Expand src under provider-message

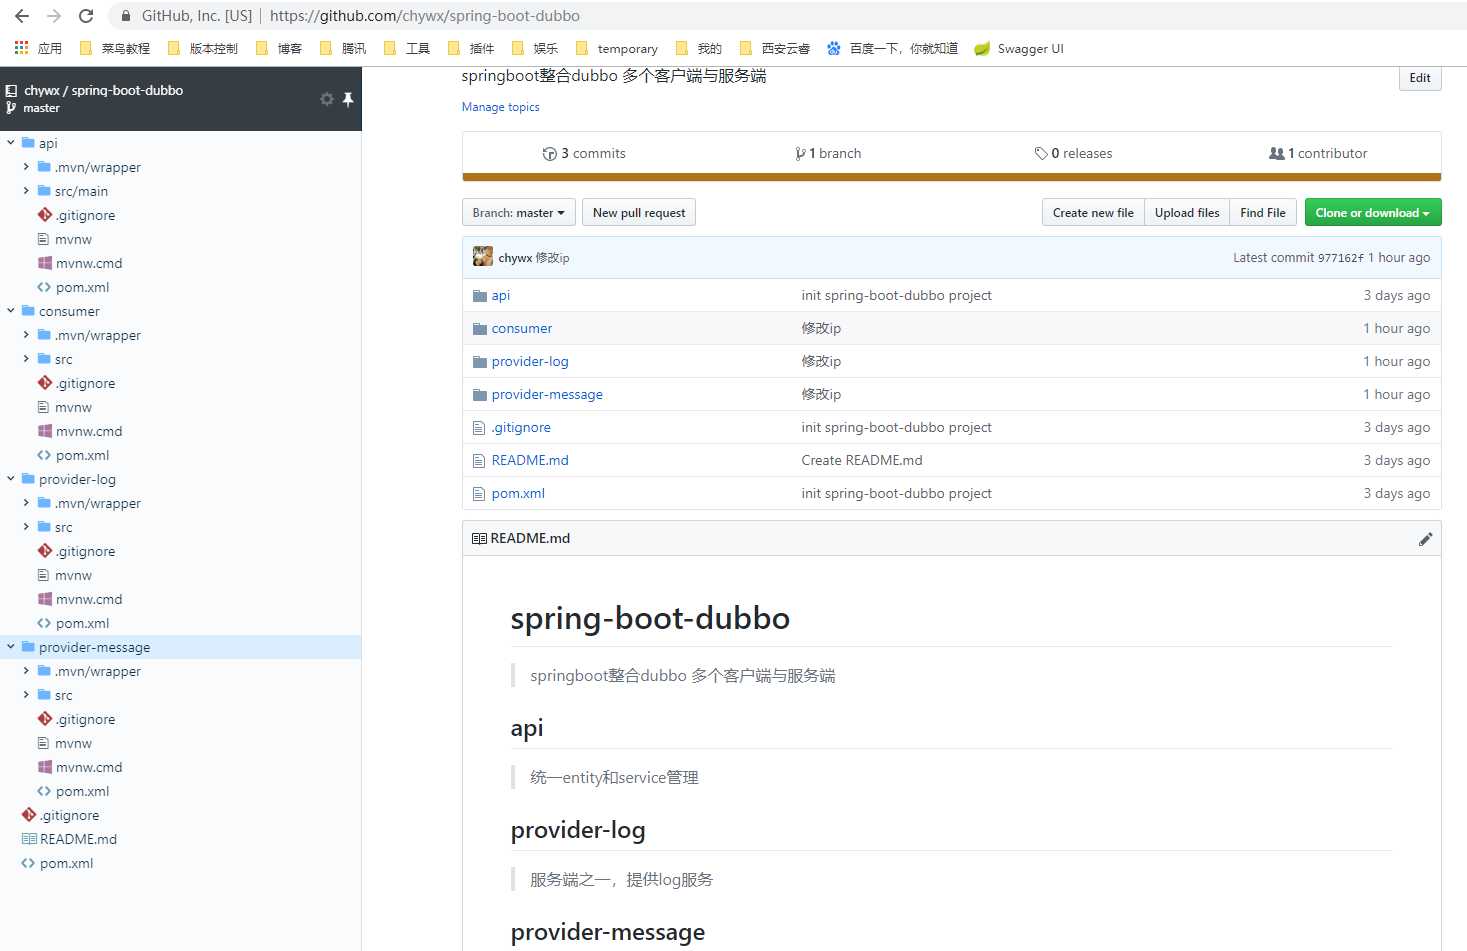pyautogui.click(x=26, y=695)
